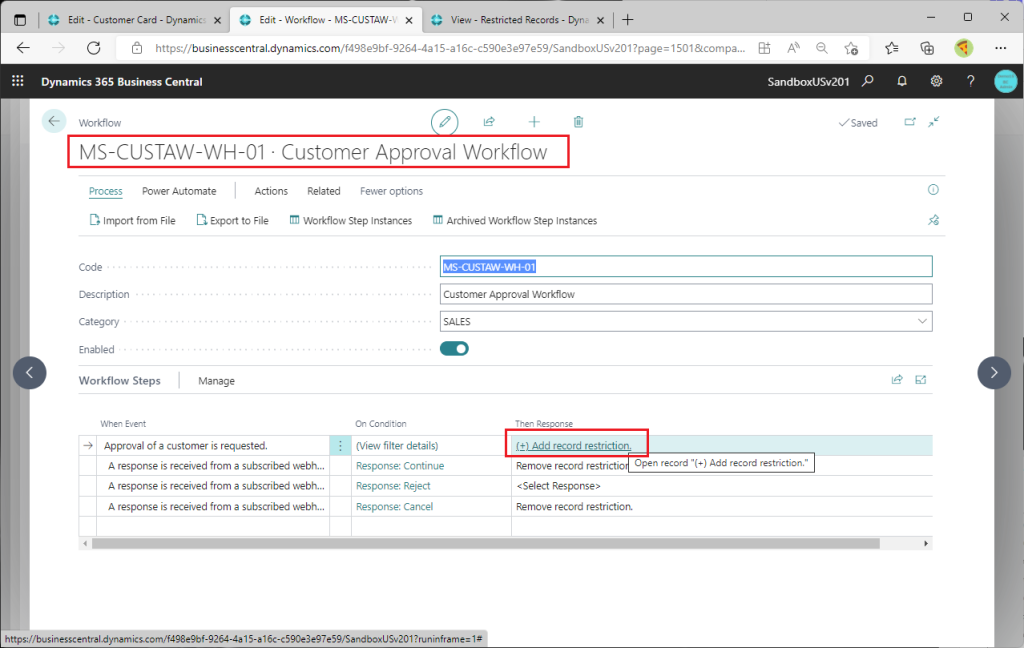1024x648 pixels.
Task: Create a new workflow with plus icon
Action: point(534,122)
